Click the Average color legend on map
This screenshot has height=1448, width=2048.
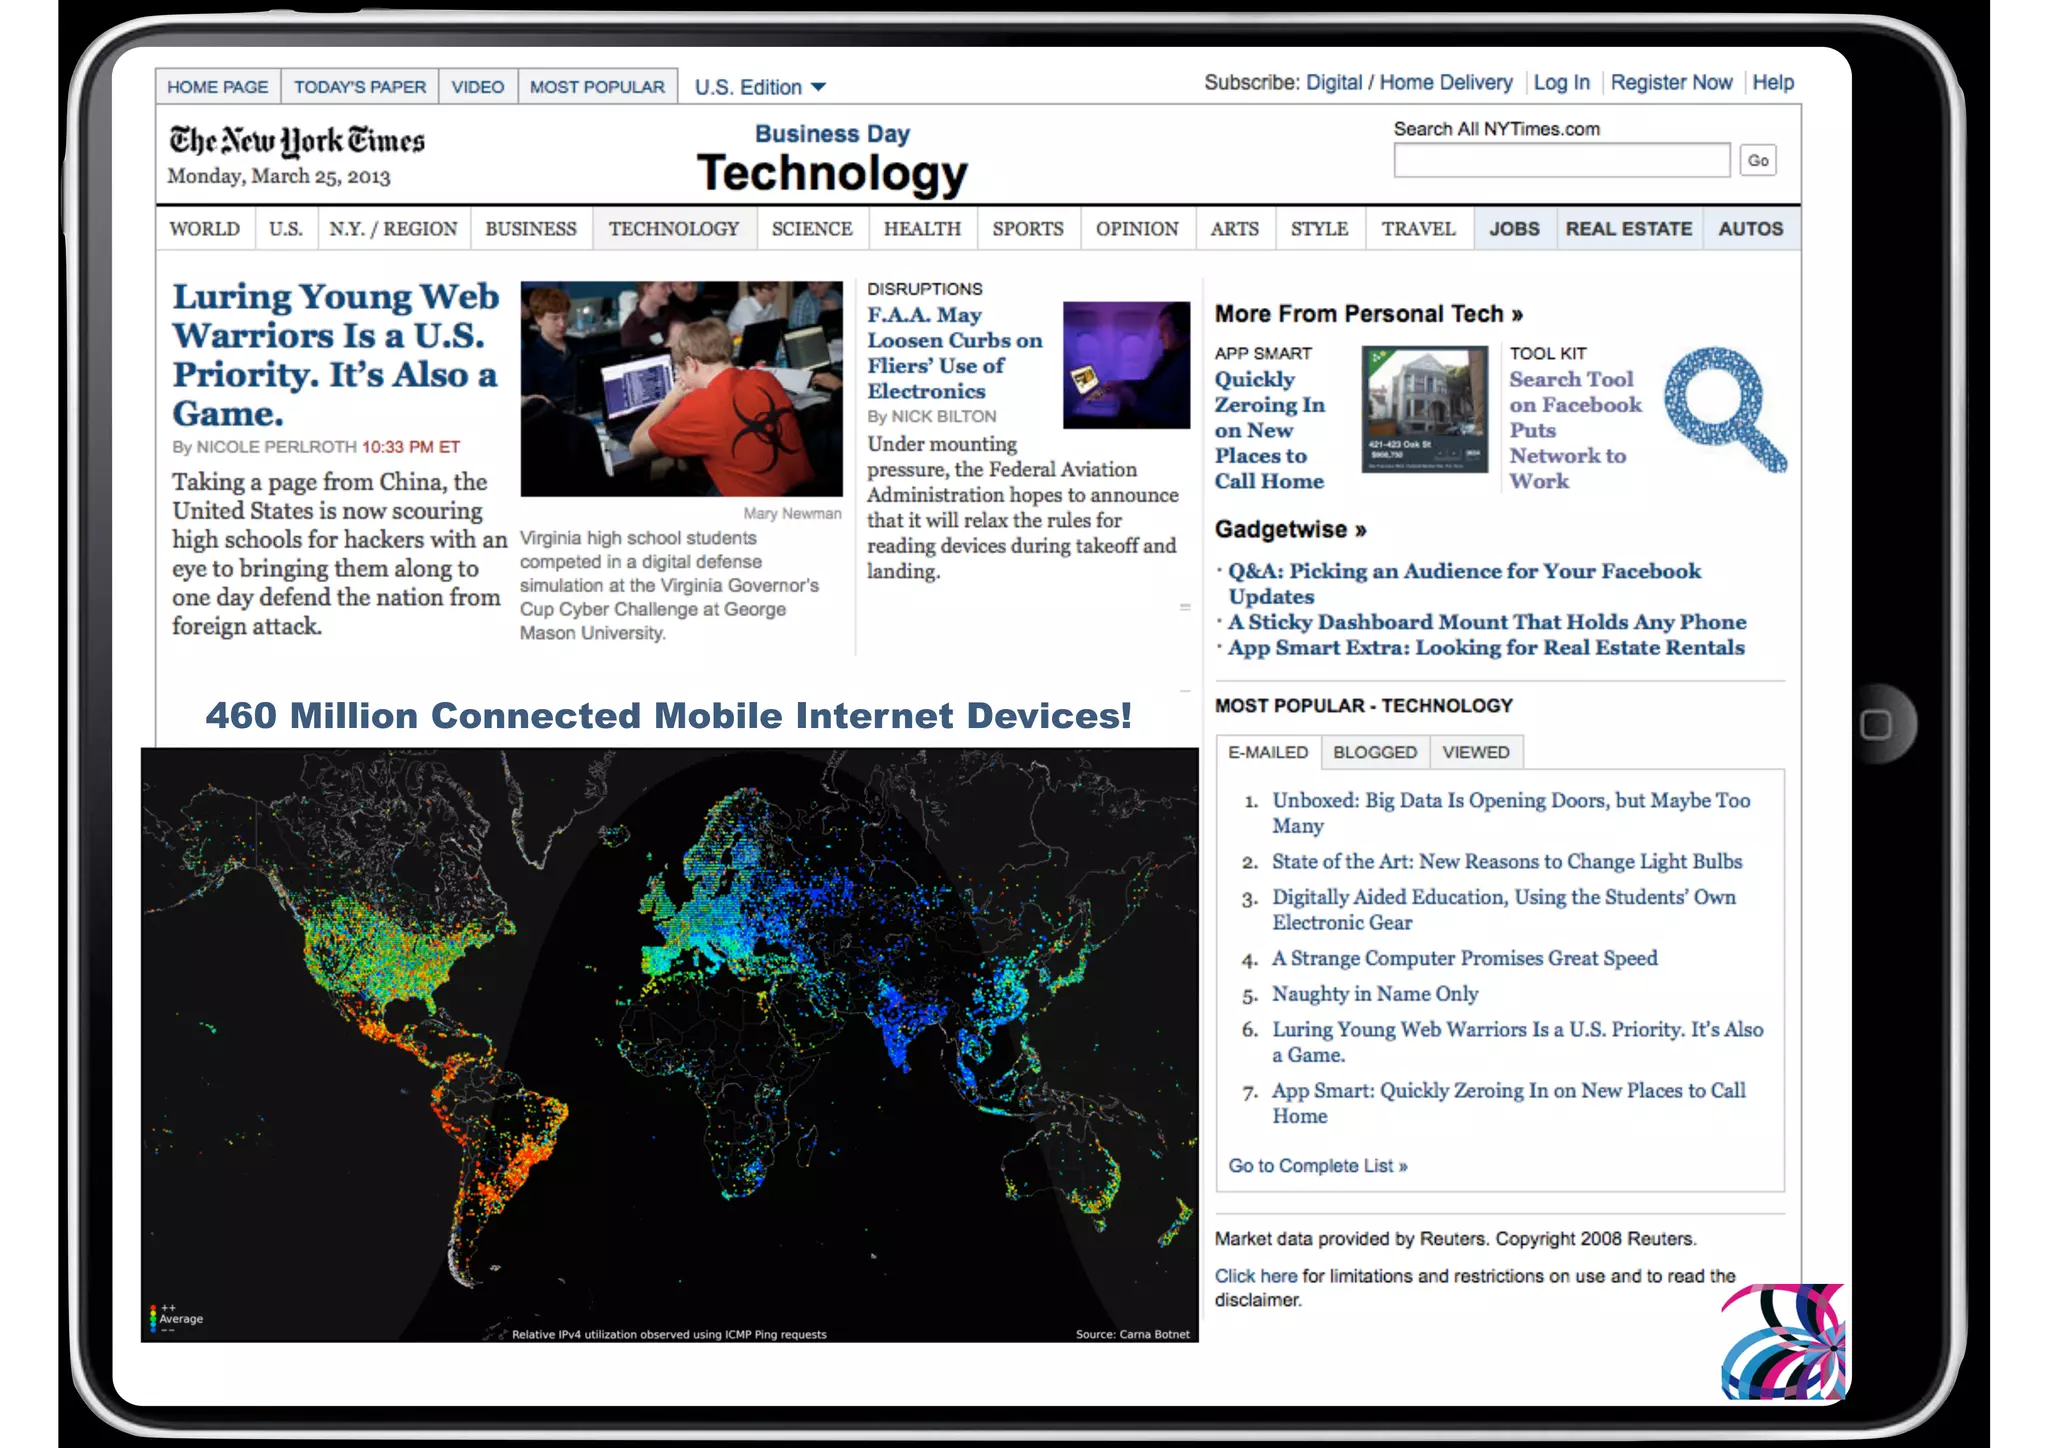click(176, 1319)
